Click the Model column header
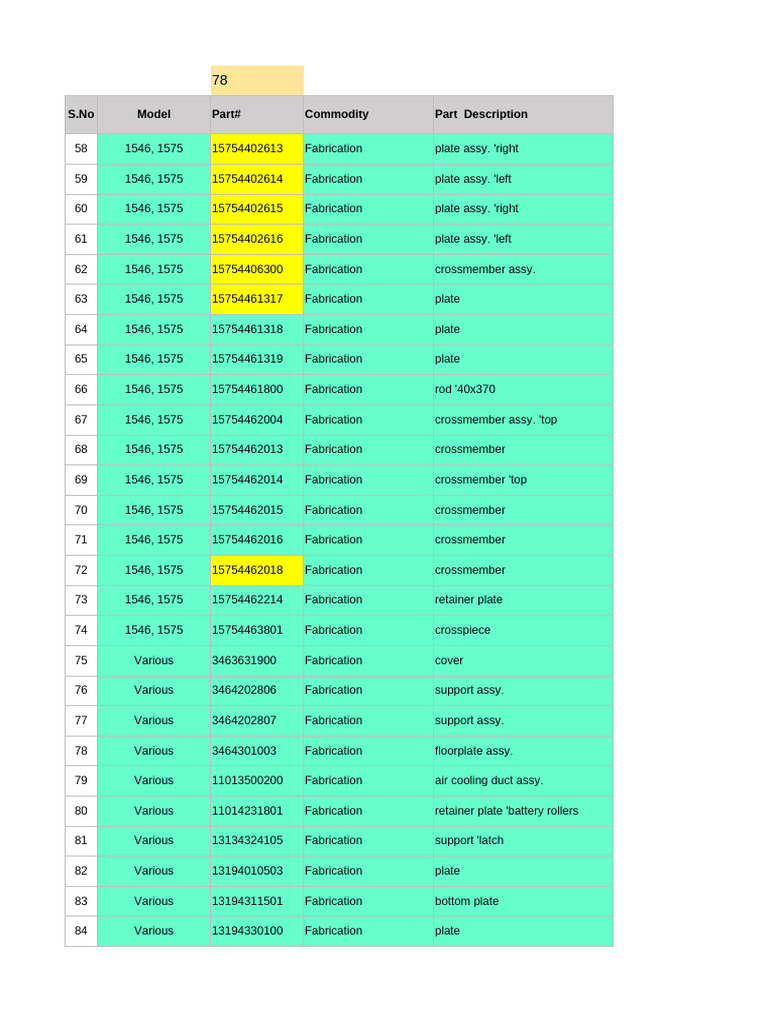Screen dimensions: 768x1024 coord(153,114)
